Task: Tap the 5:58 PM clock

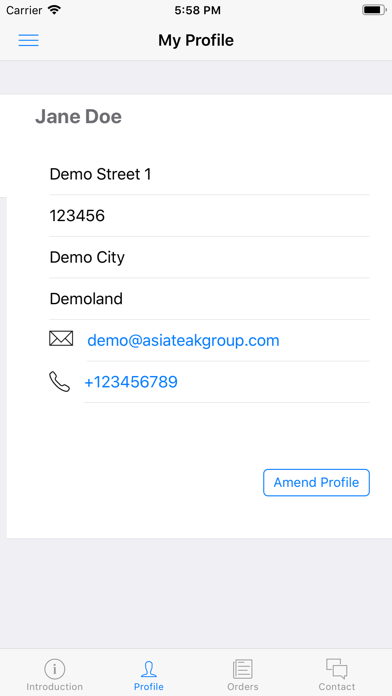Action: click(x=197, y=10)
